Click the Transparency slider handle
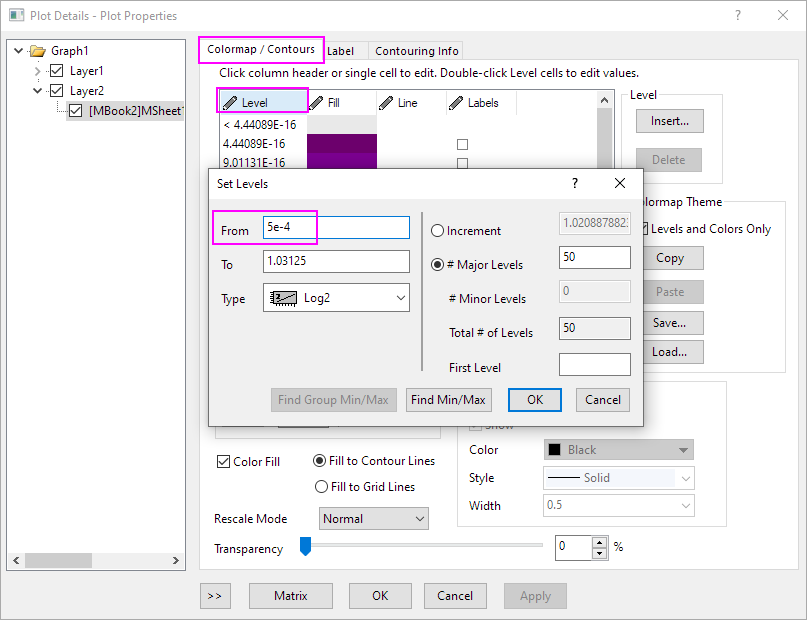 [306, 546]
